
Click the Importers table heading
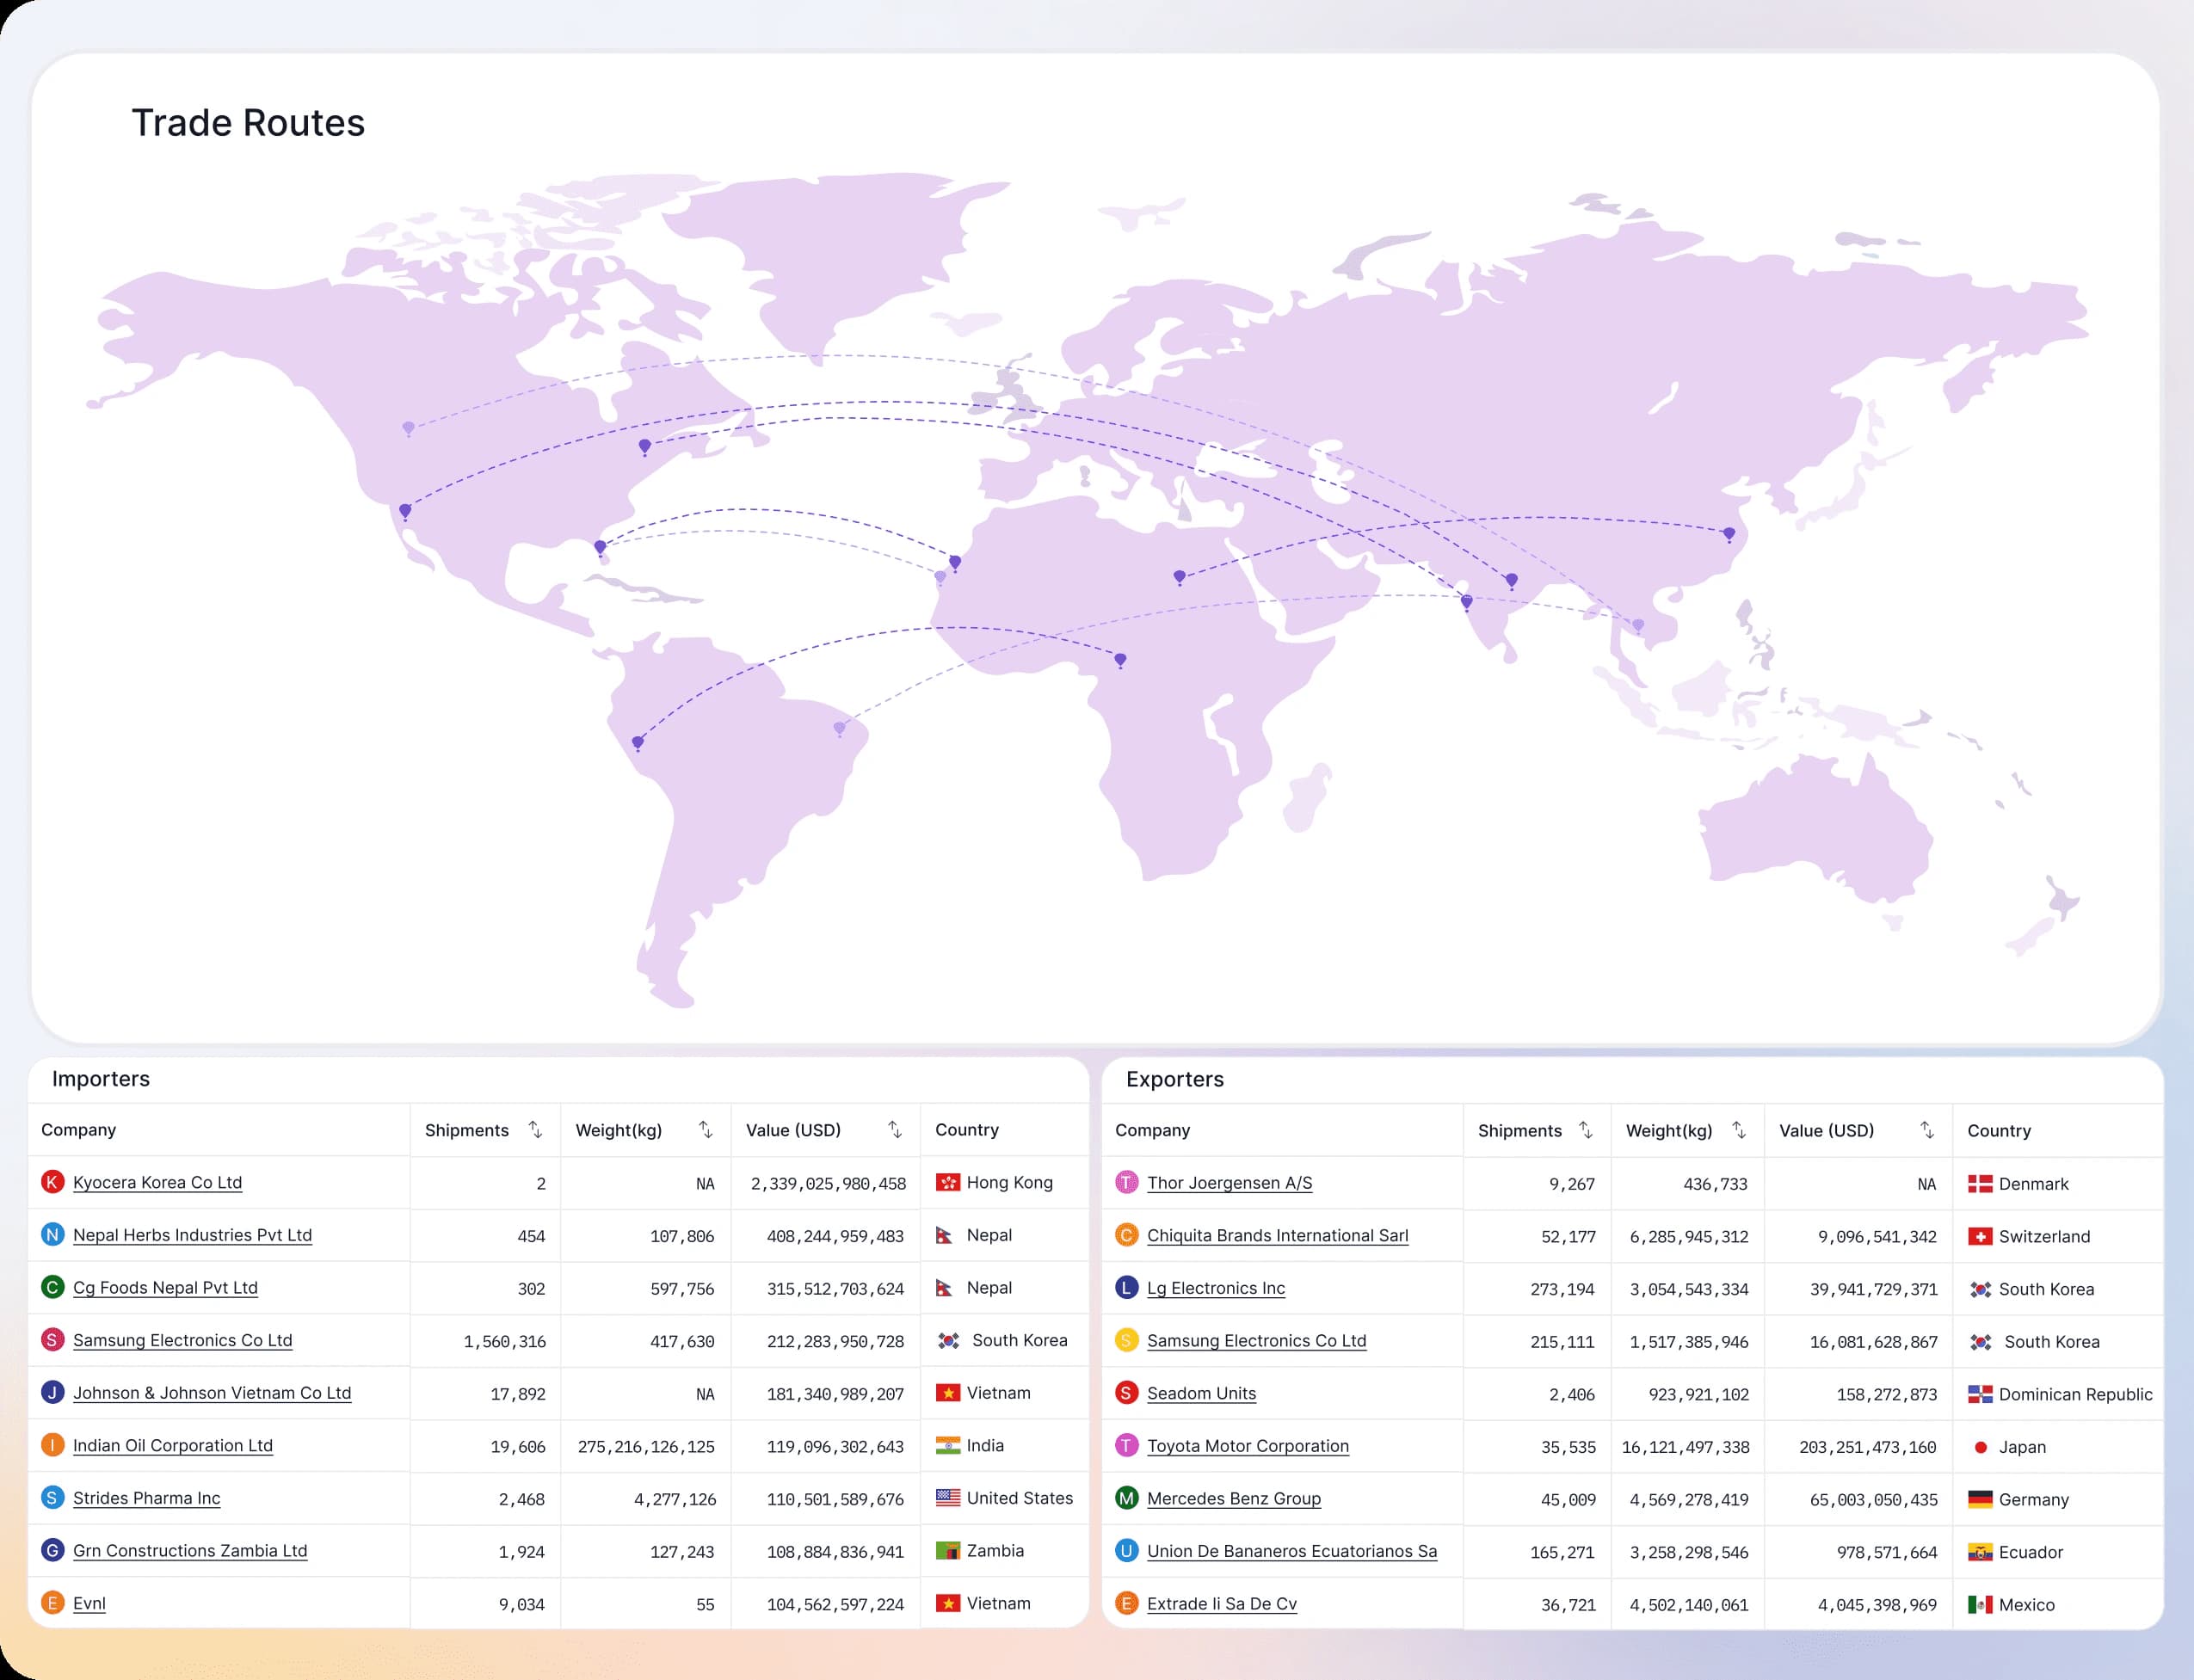tap(101, 1078)
